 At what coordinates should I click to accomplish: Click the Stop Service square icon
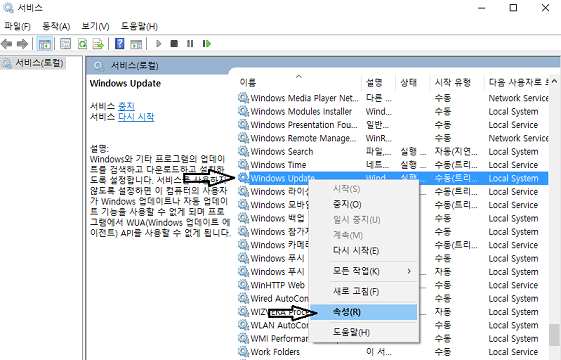(174, 44)
